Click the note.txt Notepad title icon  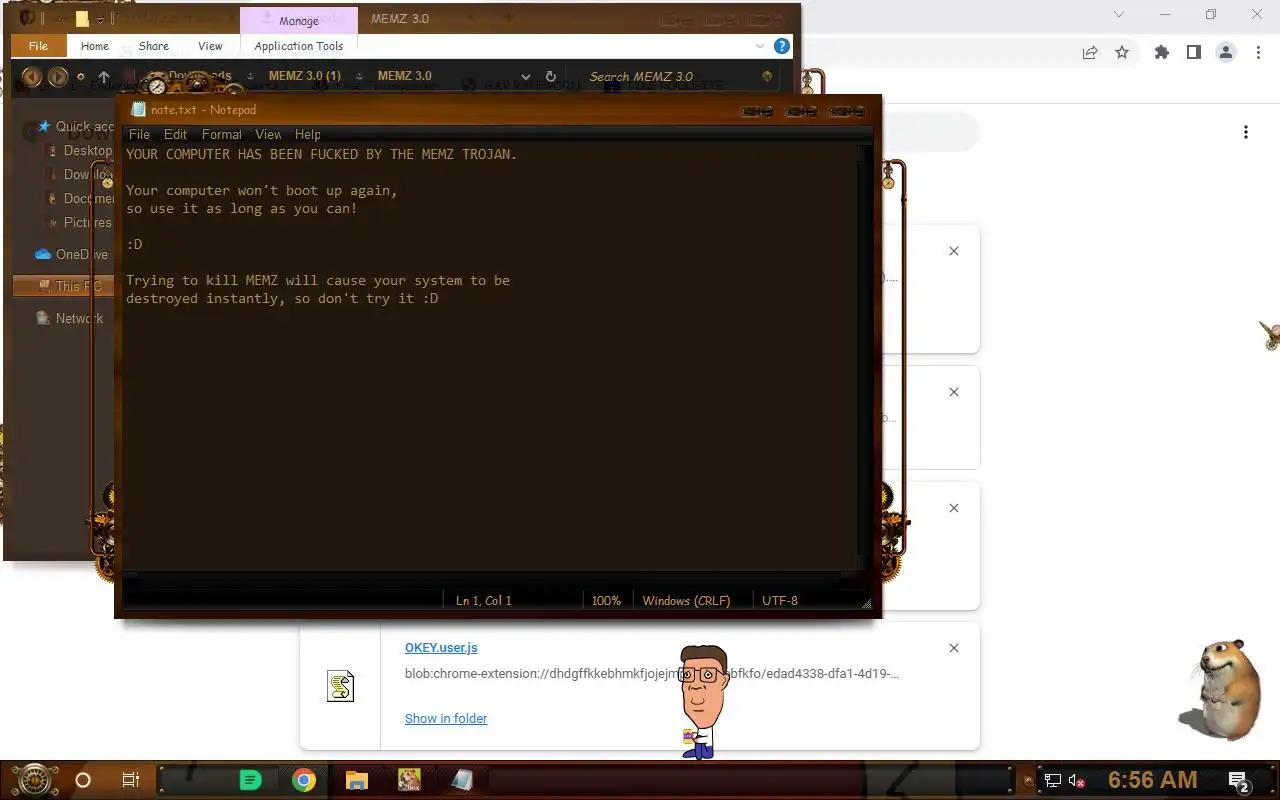(138, 110)
